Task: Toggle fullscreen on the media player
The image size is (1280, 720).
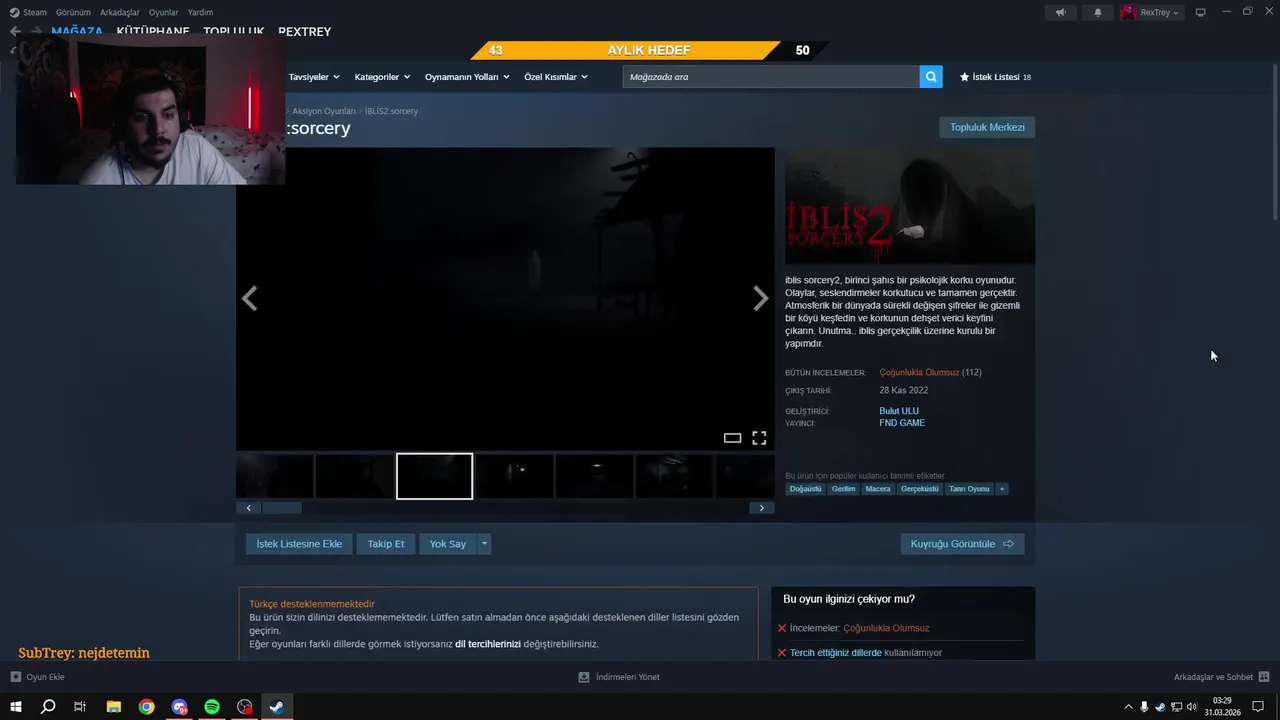Action: point(759,438)
